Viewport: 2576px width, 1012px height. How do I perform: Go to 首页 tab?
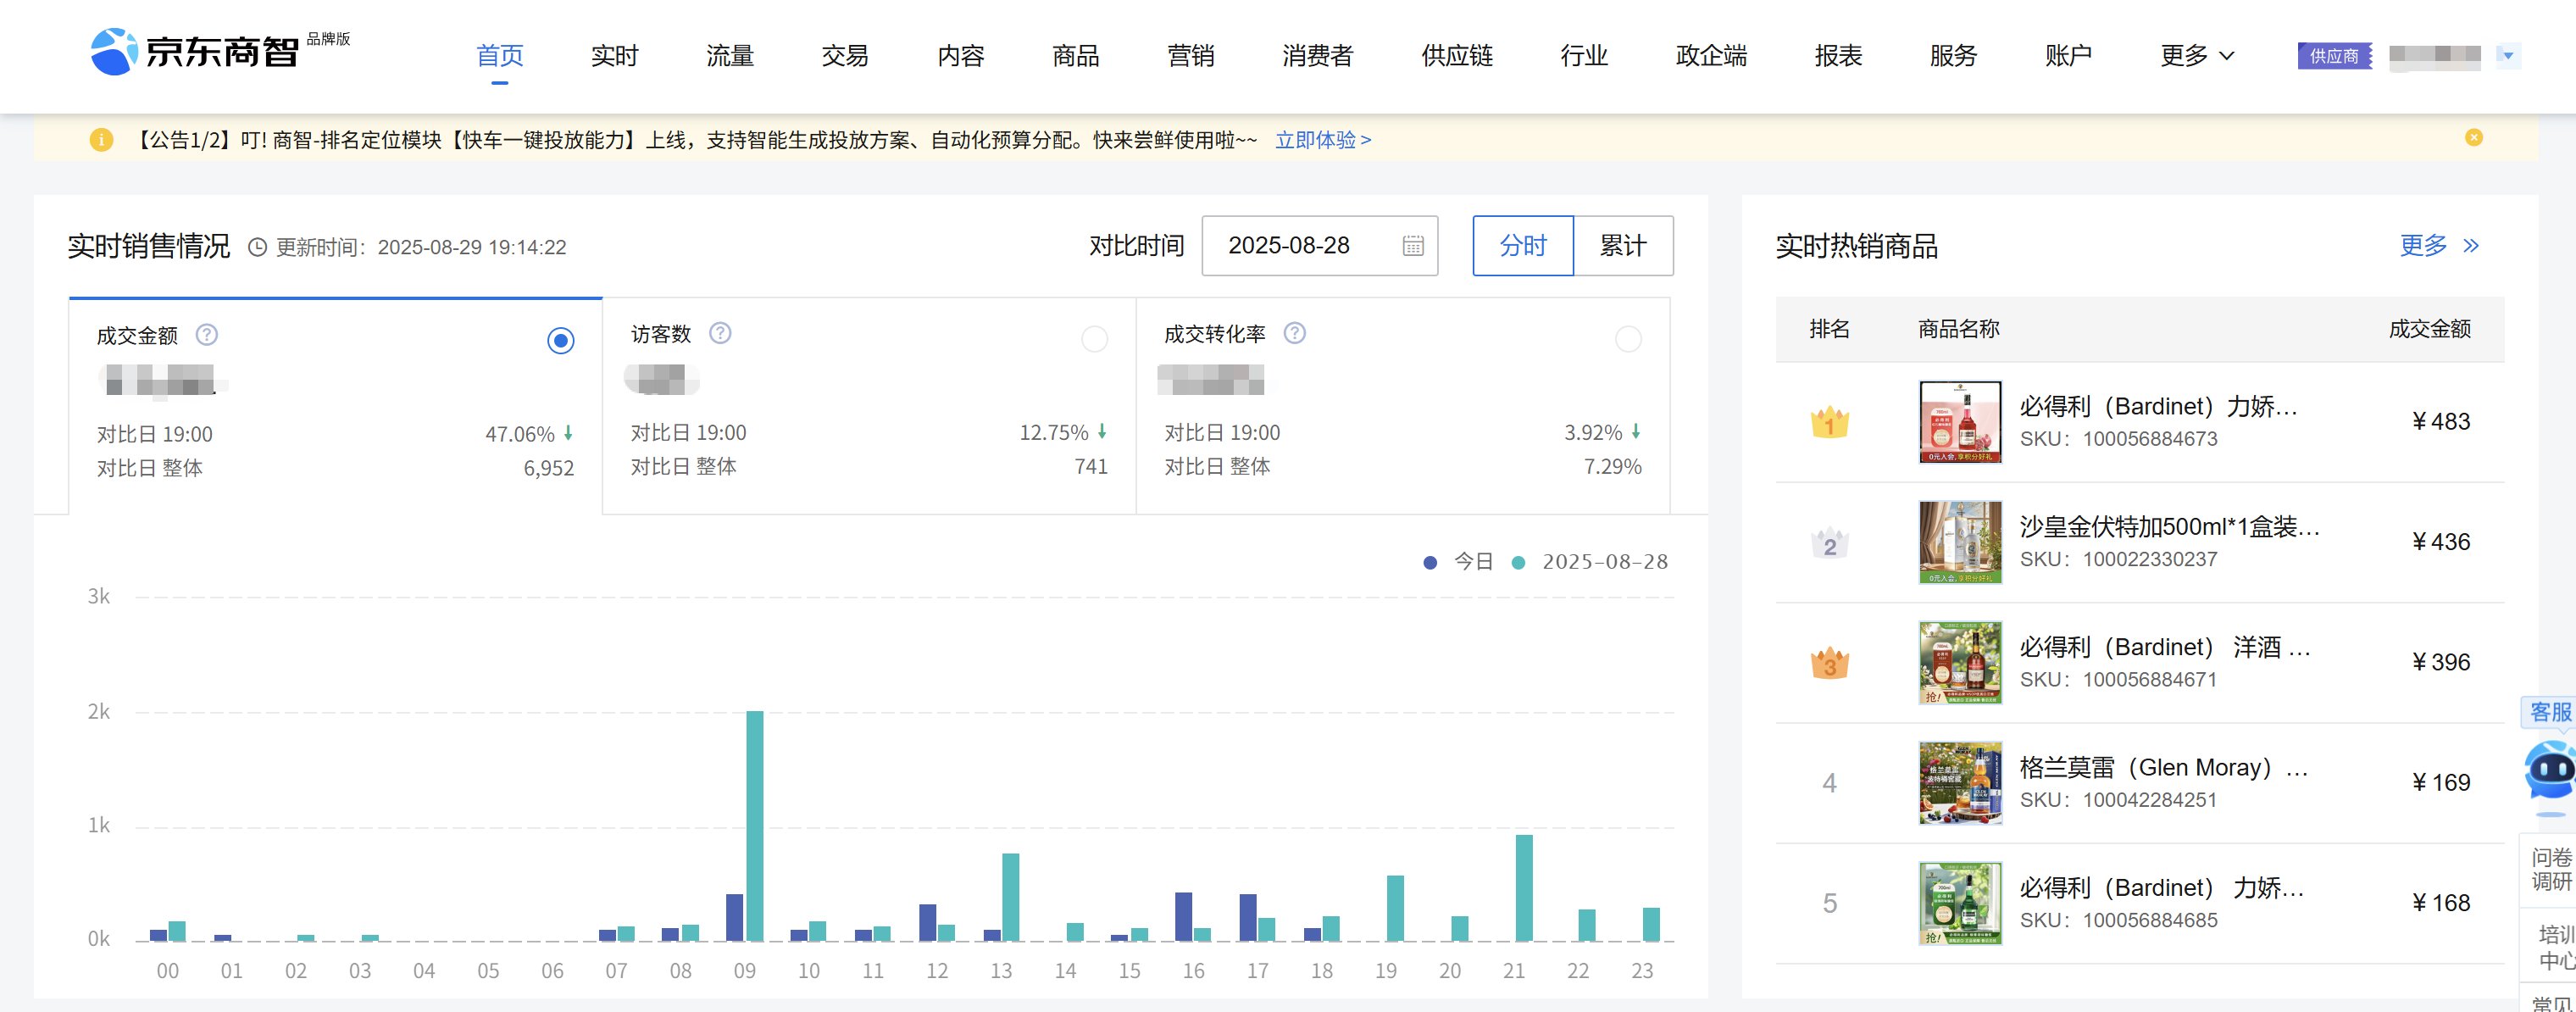[500, 56]
